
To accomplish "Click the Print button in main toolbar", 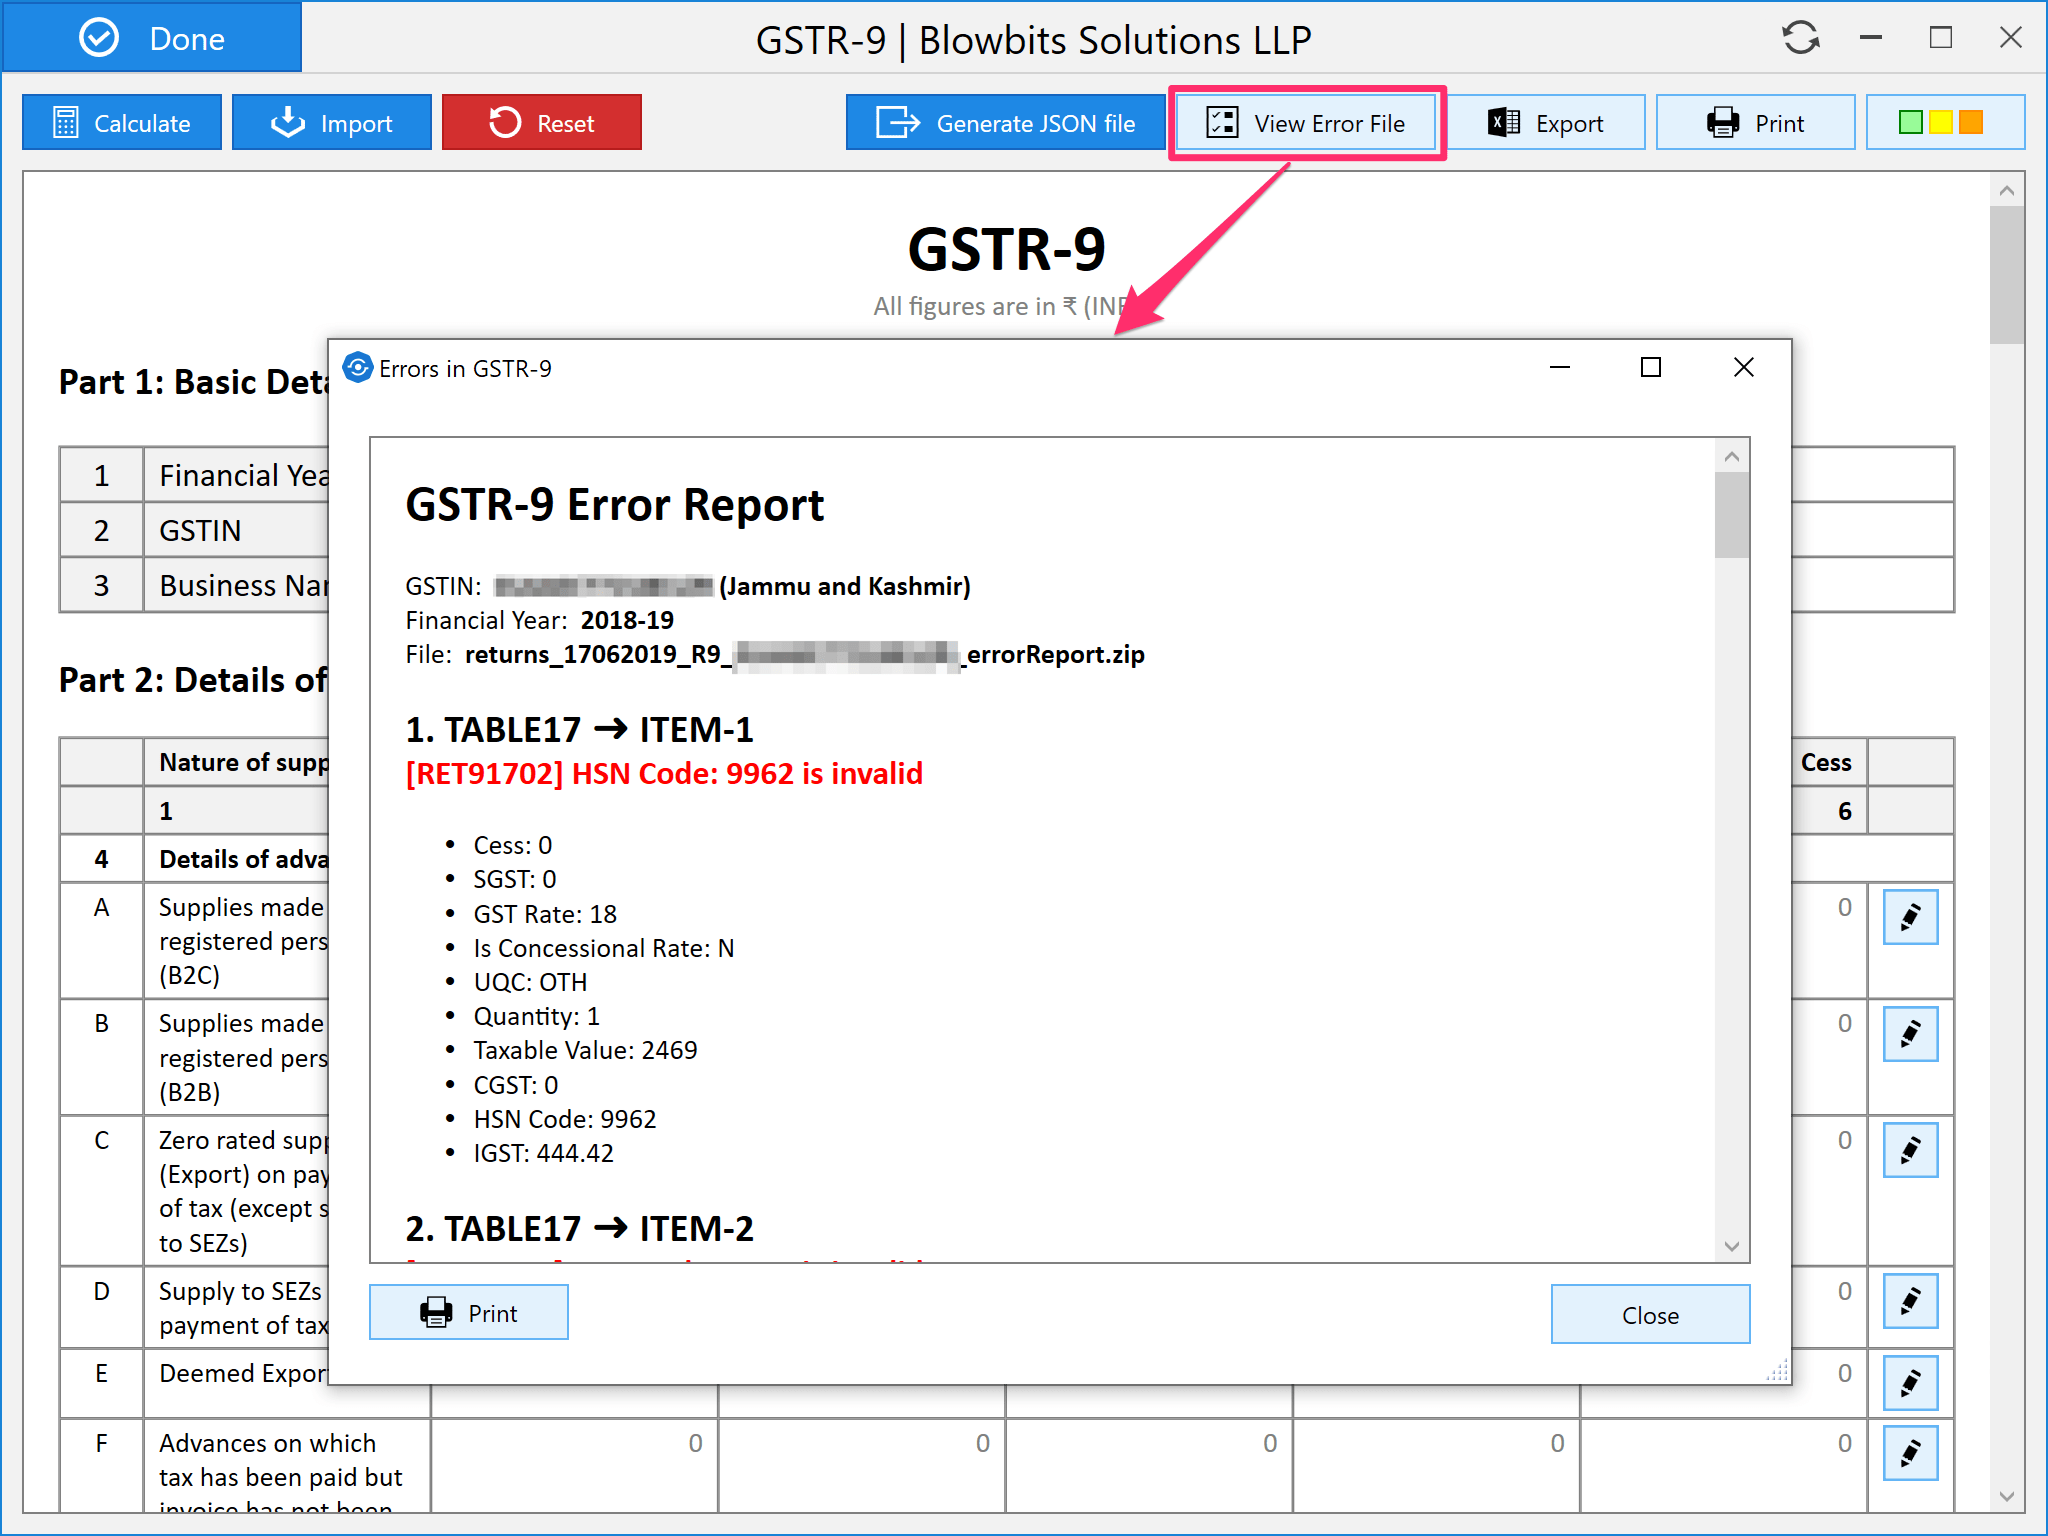I will [x=1755, y=123].
